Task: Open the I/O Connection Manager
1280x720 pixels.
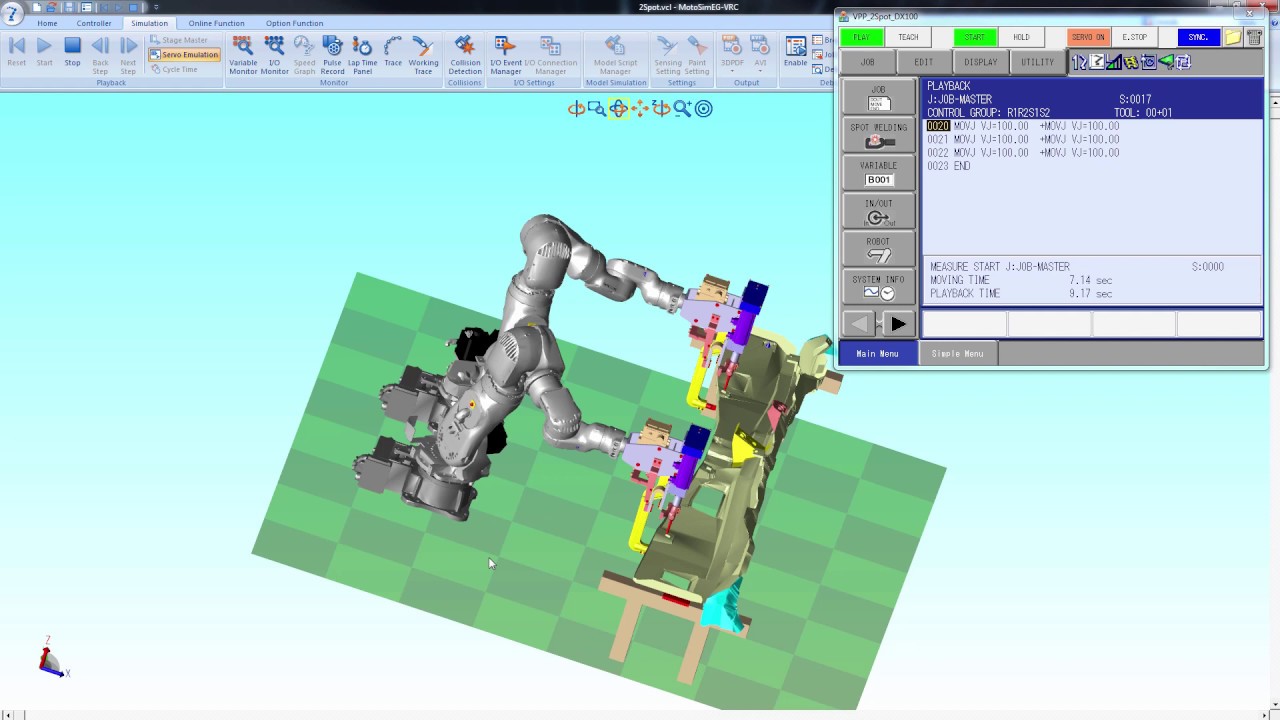Action: [x=550, y=55]
